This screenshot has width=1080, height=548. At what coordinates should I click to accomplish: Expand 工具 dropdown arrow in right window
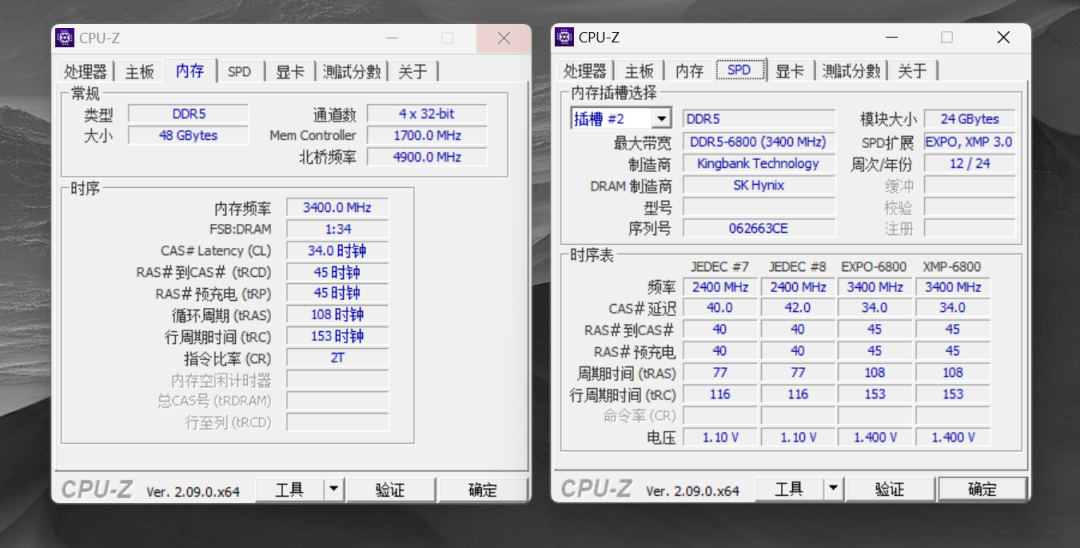(x=833, y=489)
